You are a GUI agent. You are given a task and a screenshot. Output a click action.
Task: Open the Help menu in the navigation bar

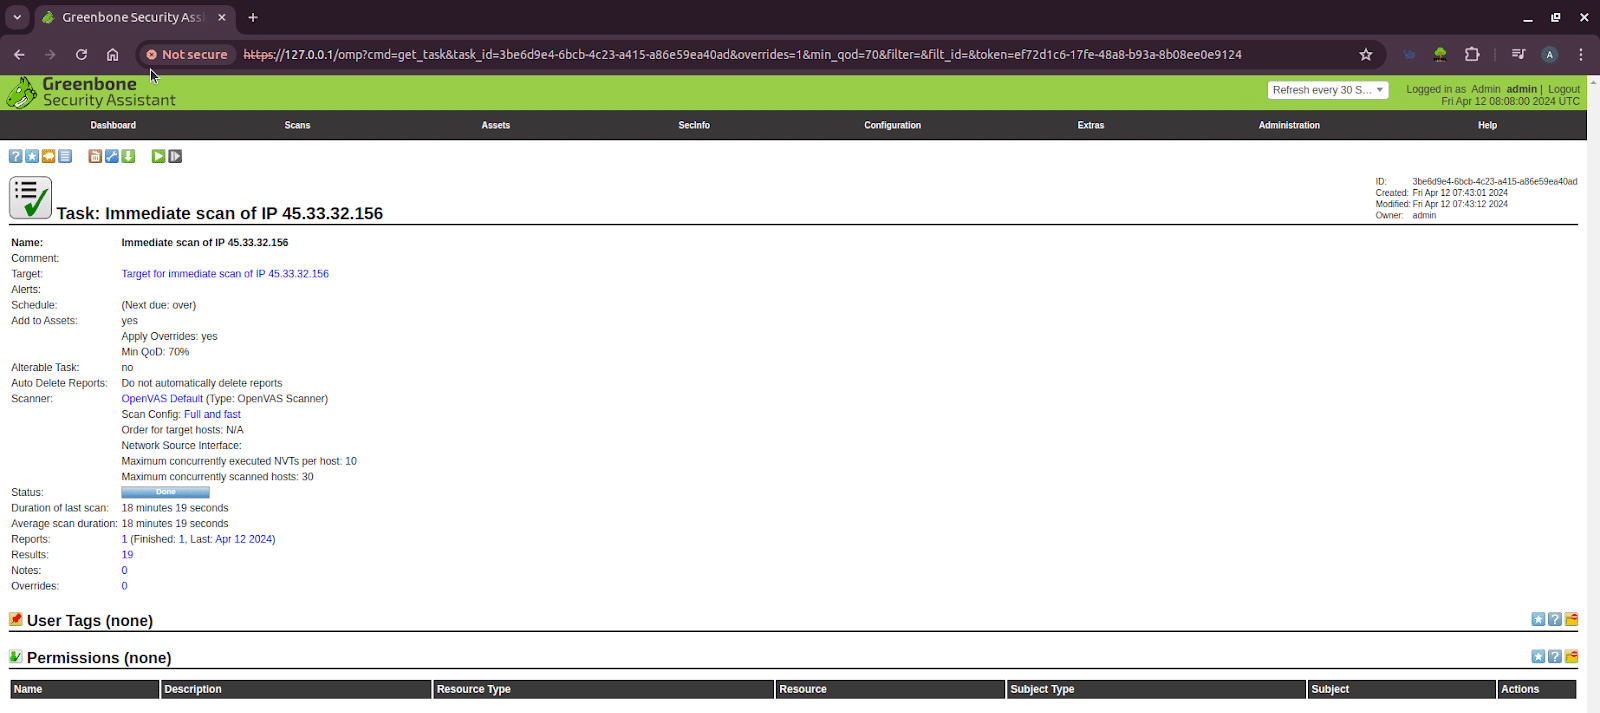(1487, 125)
